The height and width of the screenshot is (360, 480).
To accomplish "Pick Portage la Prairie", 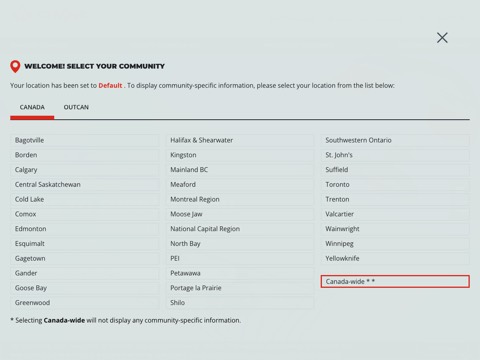I will coord(240,288).
